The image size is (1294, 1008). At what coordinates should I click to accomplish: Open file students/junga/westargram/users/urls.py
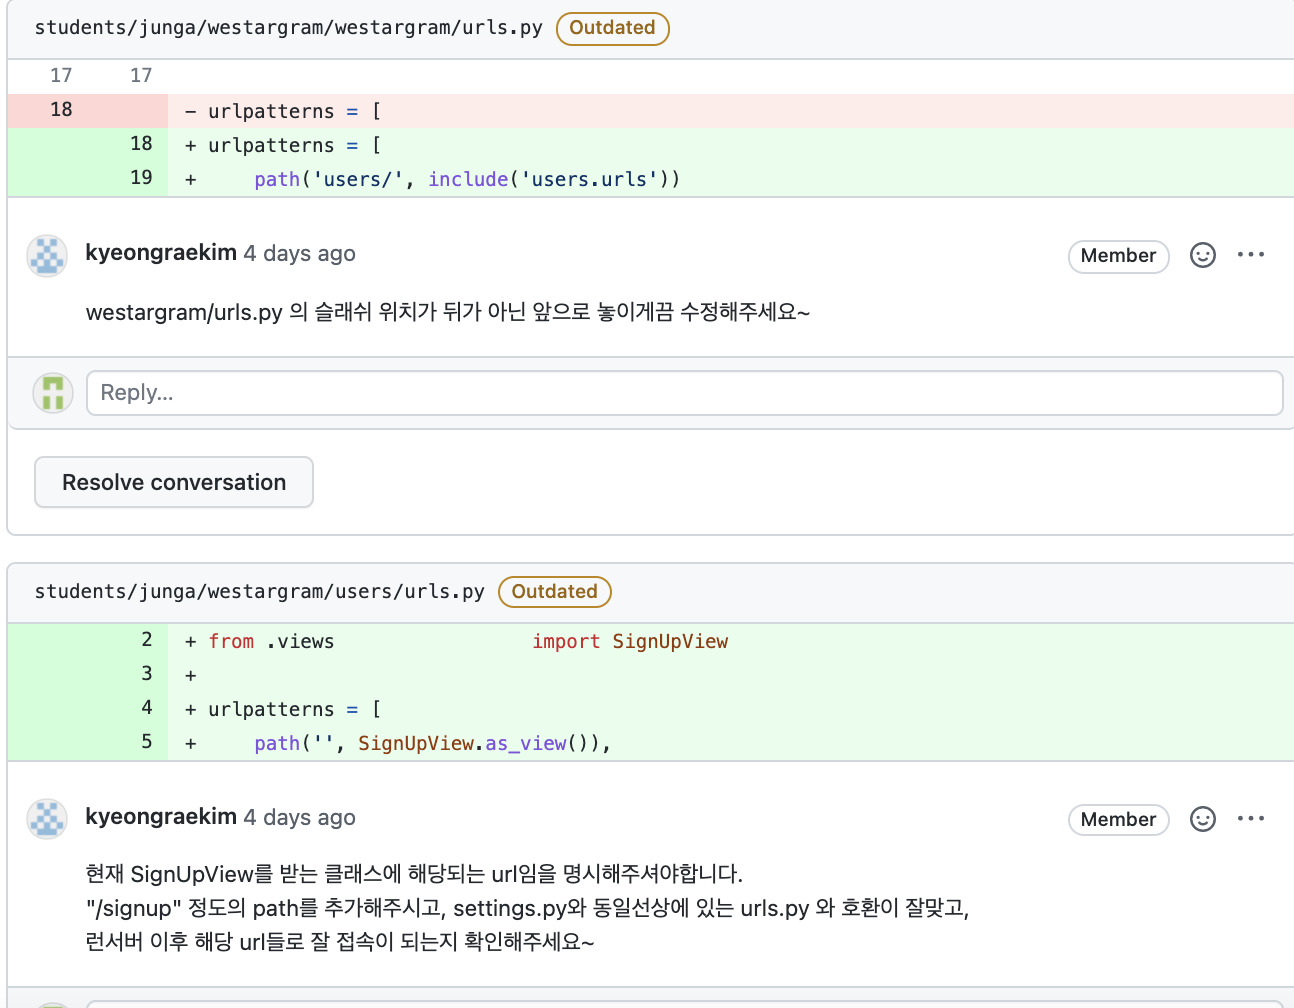pos(260,592)
